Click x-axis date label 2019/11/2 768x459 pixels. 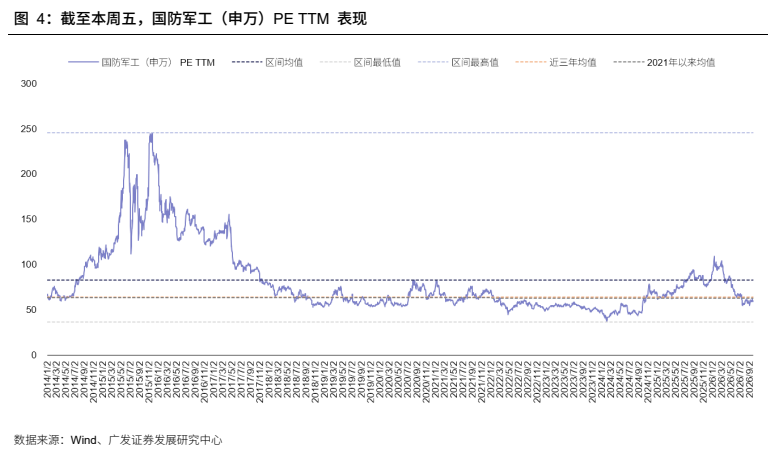click(x=370, y=382)
